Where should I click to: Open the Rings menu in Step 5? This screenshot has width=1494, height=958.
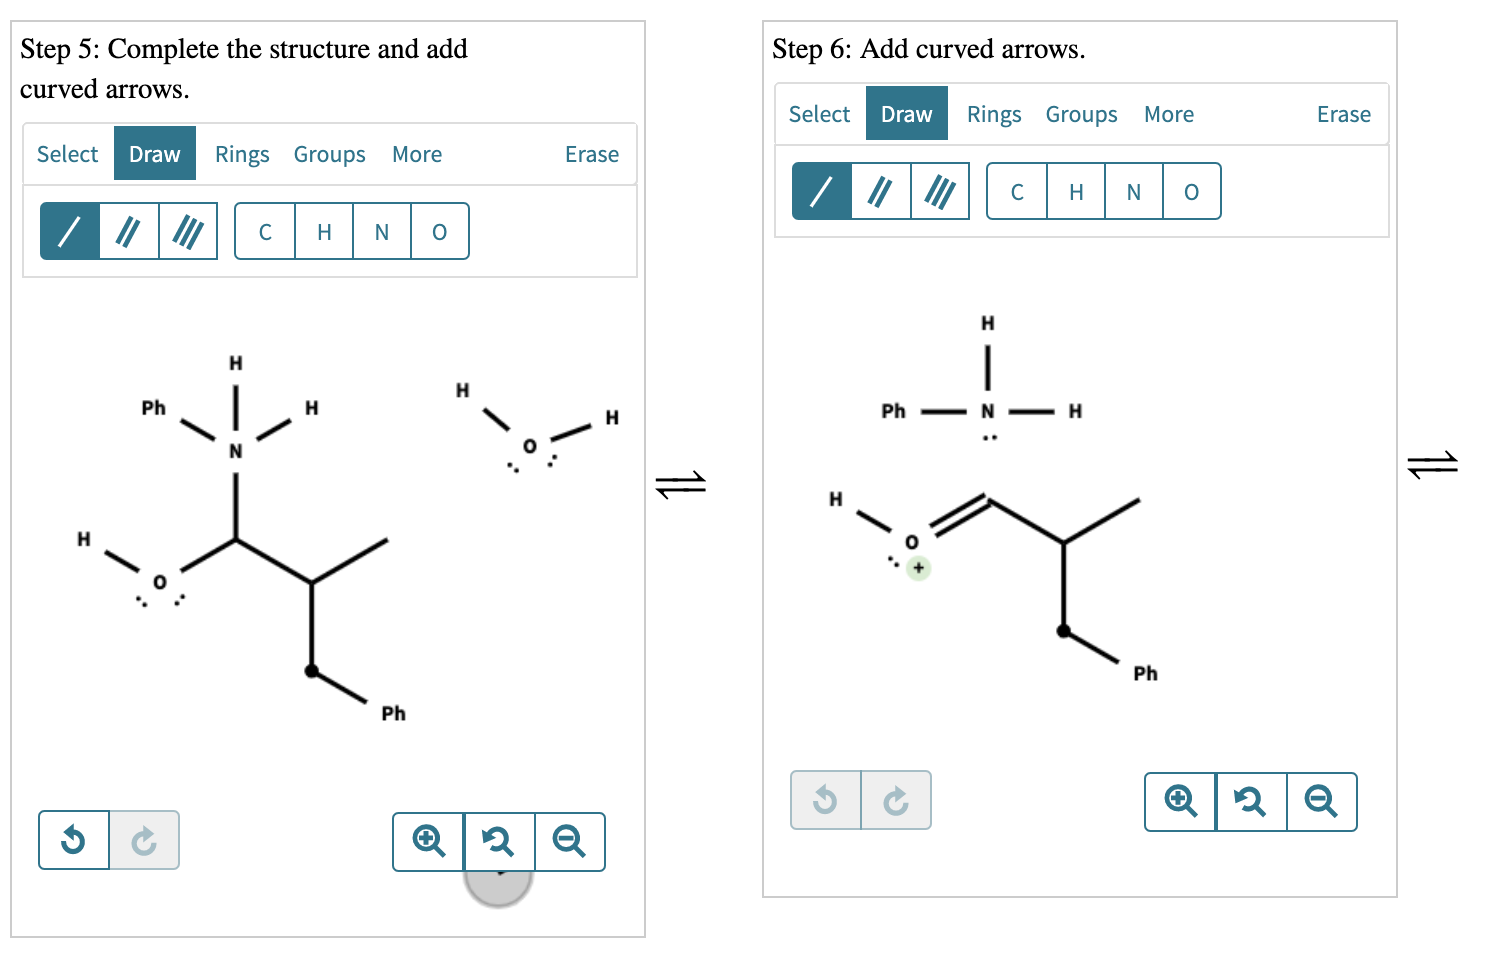coord(242,154)
